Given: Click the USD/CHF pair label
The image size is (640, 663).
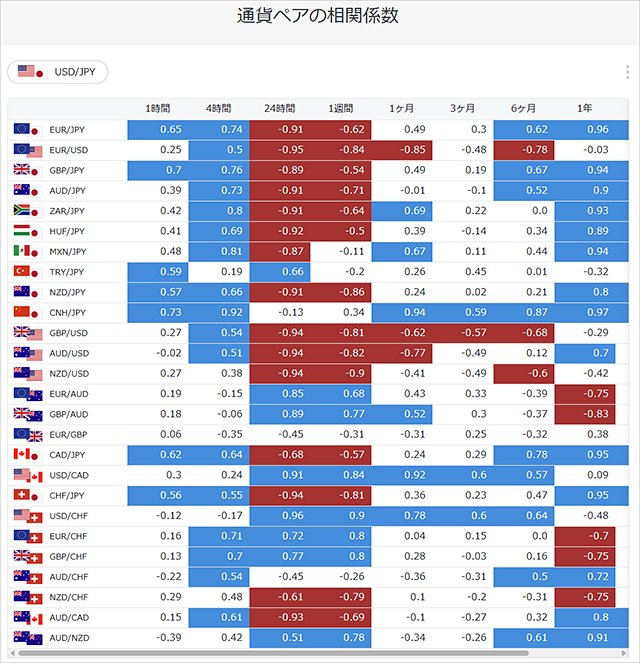Looking at the screenshot, I should click(68, 516).
